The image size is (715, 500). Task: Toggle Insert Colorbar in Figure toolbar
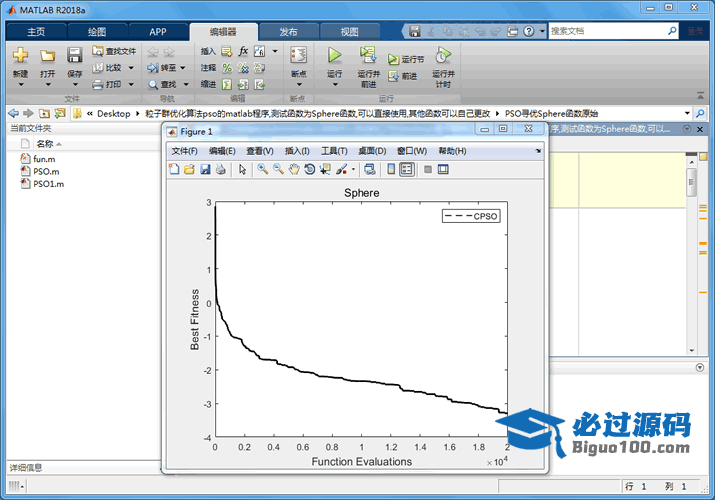click(x=391, y=170)
